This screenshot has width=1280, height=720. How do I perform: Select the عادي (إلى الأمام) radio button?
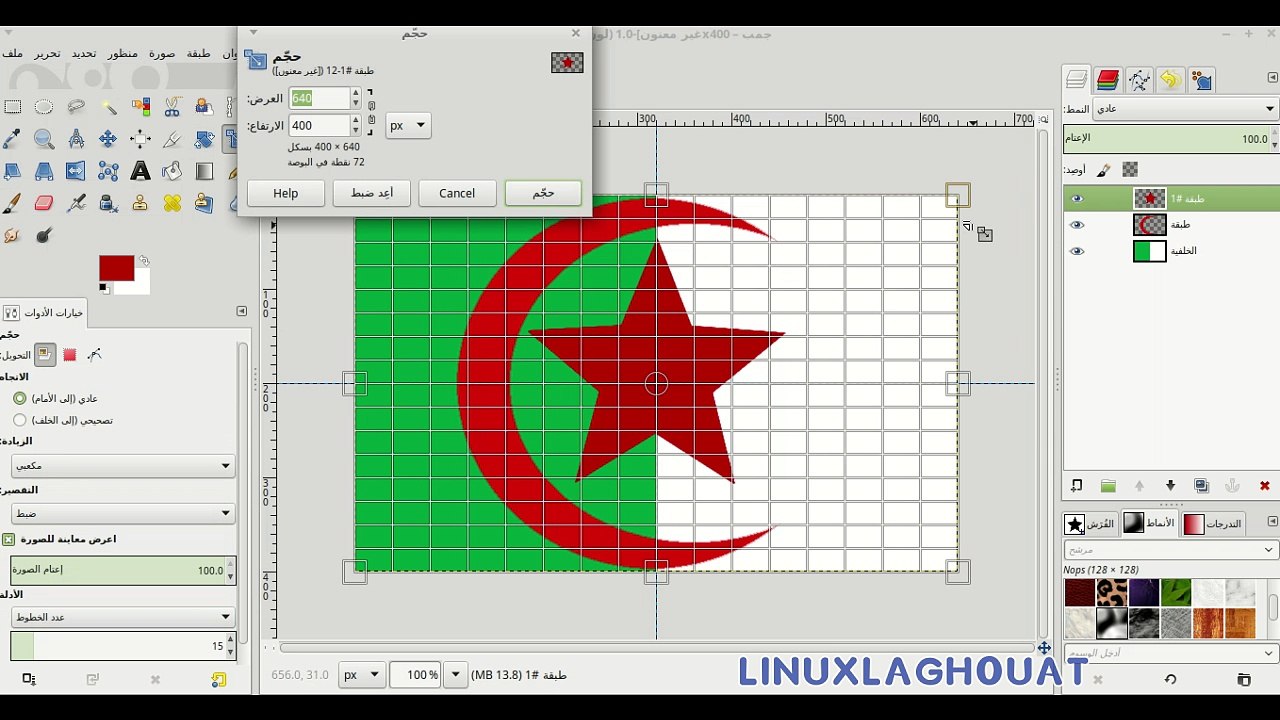[x=20, y=398]
